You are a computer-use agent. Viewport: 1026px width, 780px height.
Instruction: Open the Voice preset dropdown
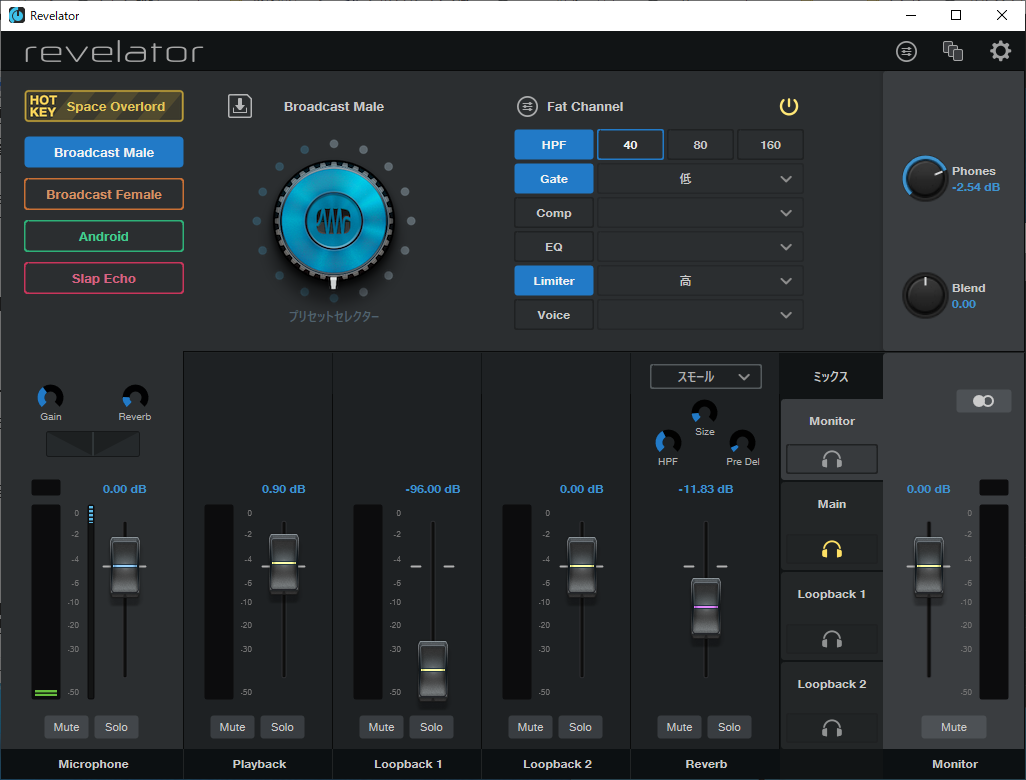tap(700, 315)
